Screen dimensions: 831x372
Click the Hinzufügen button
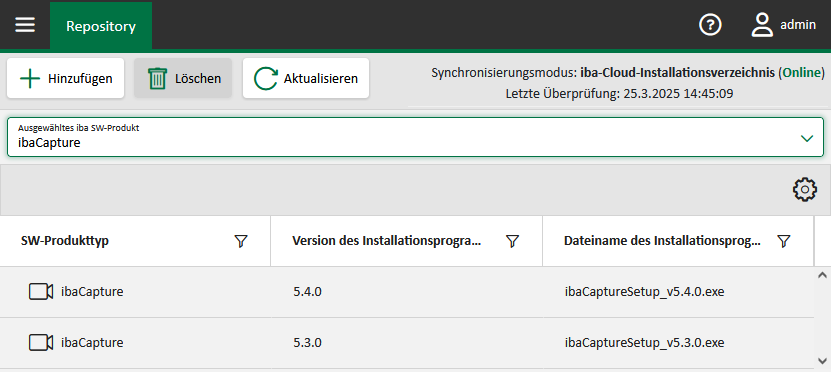tap(66, 78)
